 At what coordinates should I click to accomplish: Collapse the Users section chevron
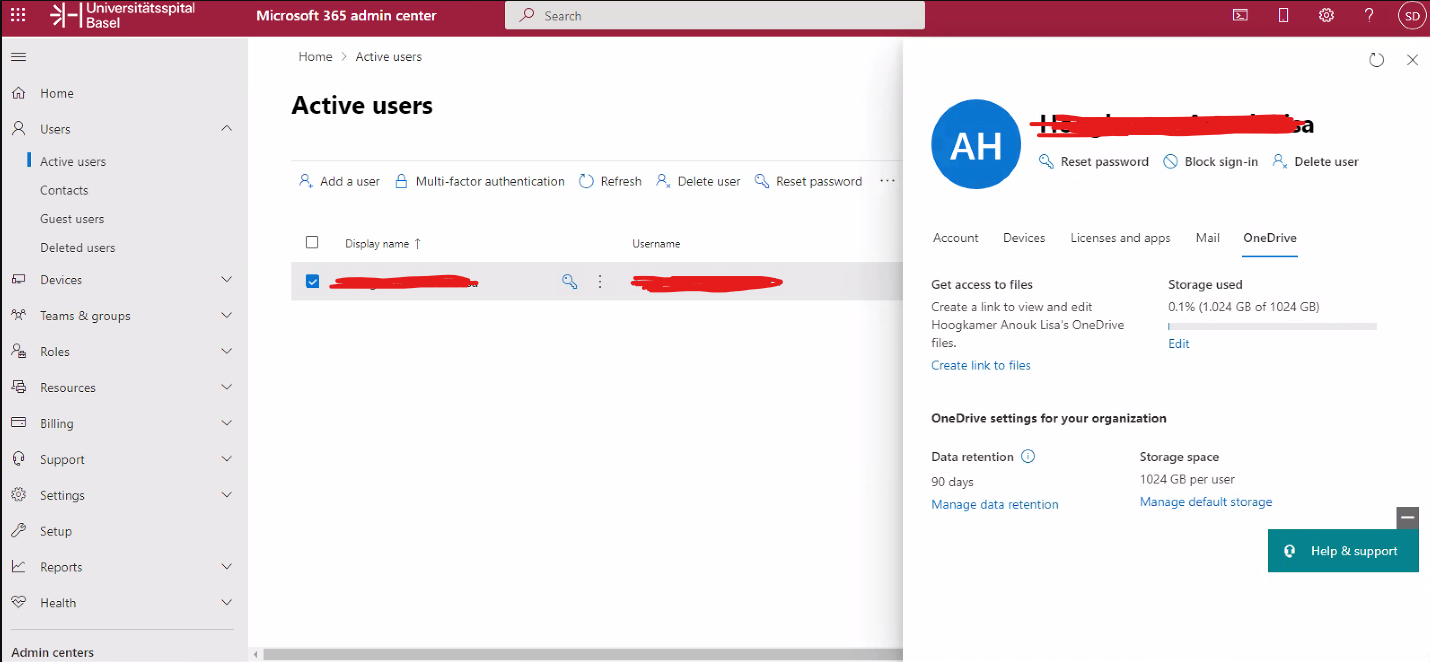pos(227,129)
